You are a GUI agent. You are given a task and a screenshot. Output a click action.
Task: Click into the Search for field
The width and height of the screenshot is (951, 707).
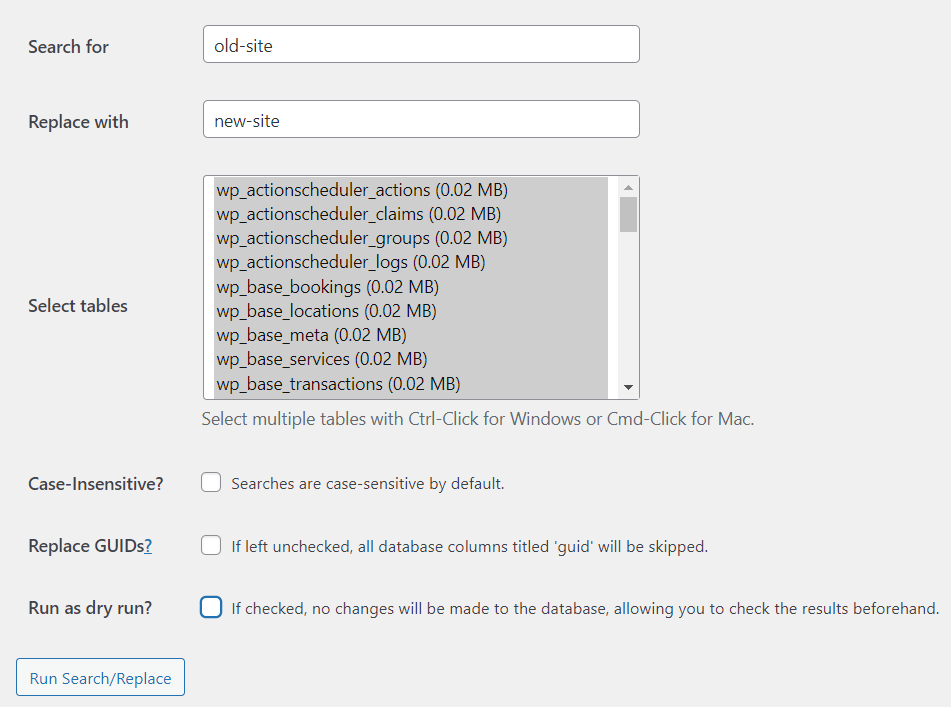422,44
